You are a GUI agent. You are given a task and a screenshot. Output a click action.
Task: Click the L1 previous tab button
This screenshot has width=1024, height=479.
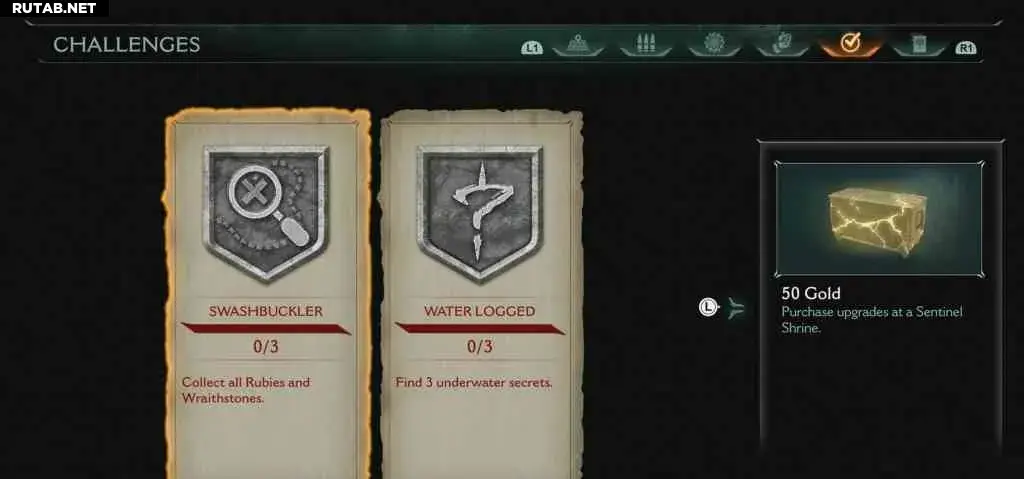[532, 48]
